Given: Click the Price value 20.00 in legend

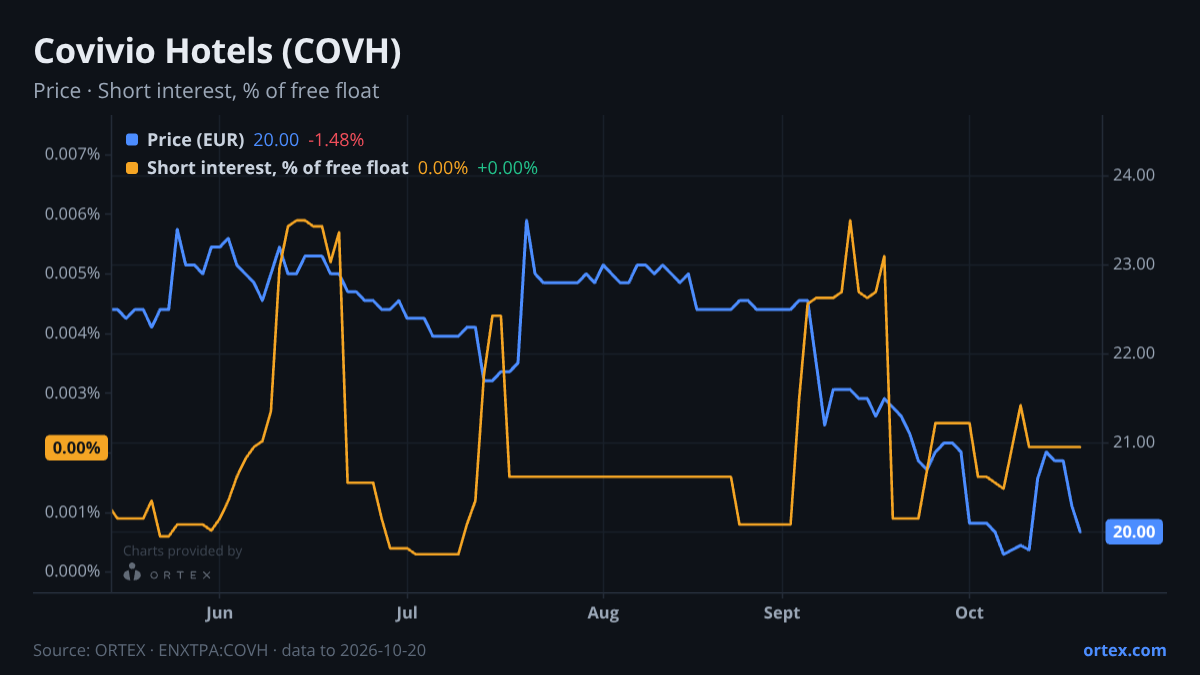Looking at the screenshot, I should tap(276, 140).
